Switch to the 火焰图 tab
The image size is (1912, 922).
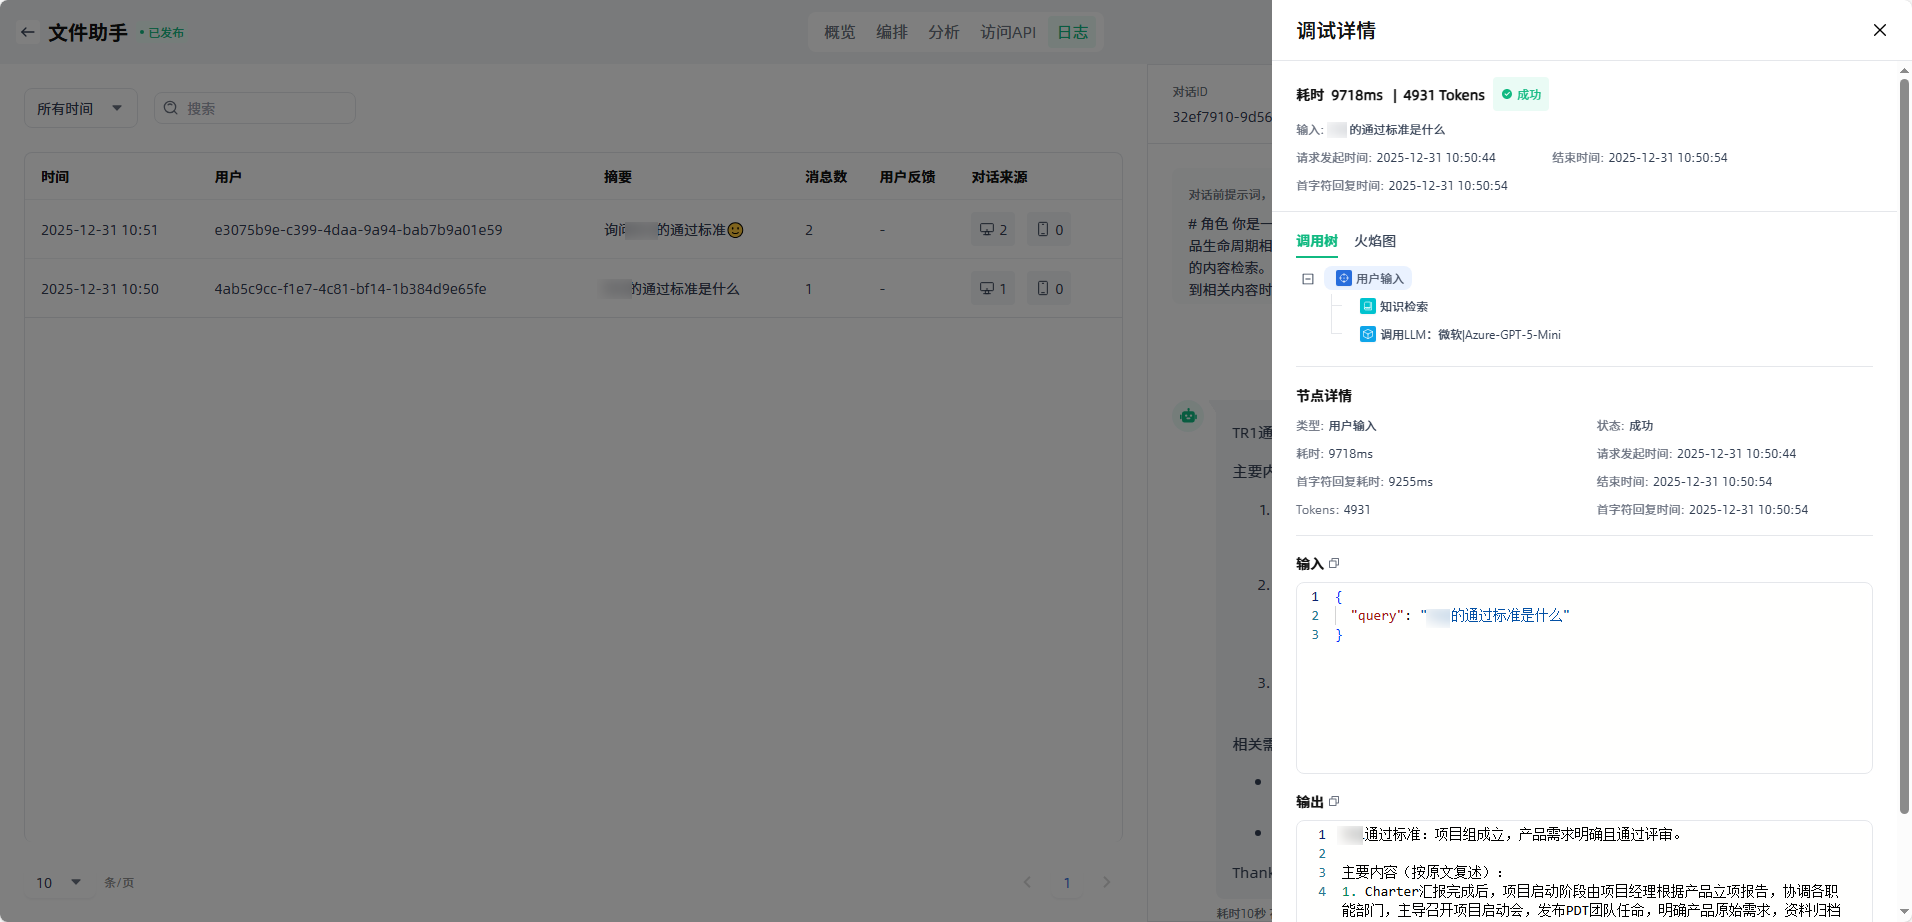(1374, 241)
